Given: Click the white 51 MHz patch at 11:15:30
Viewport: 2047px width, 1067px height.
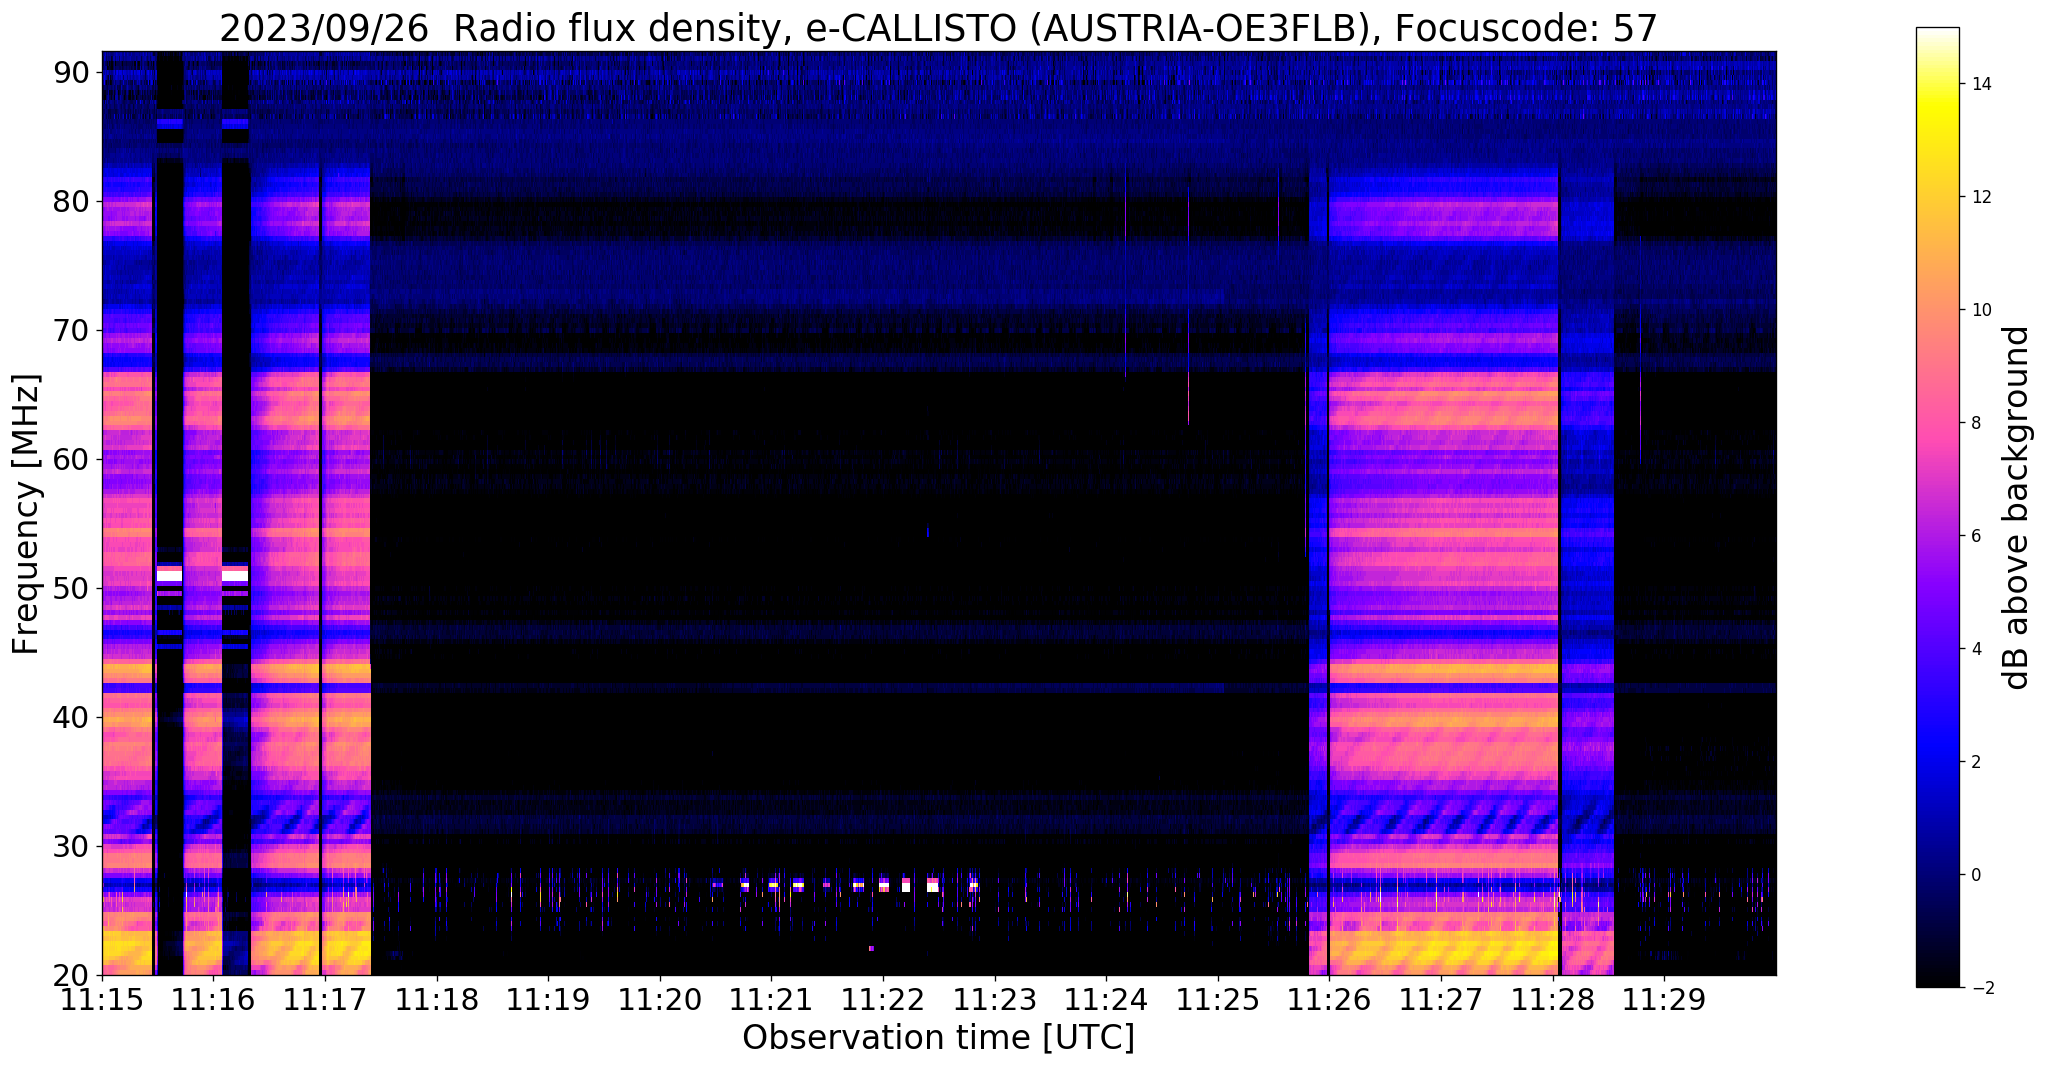Looking at the screenshot, I should (x=170, y=576).
